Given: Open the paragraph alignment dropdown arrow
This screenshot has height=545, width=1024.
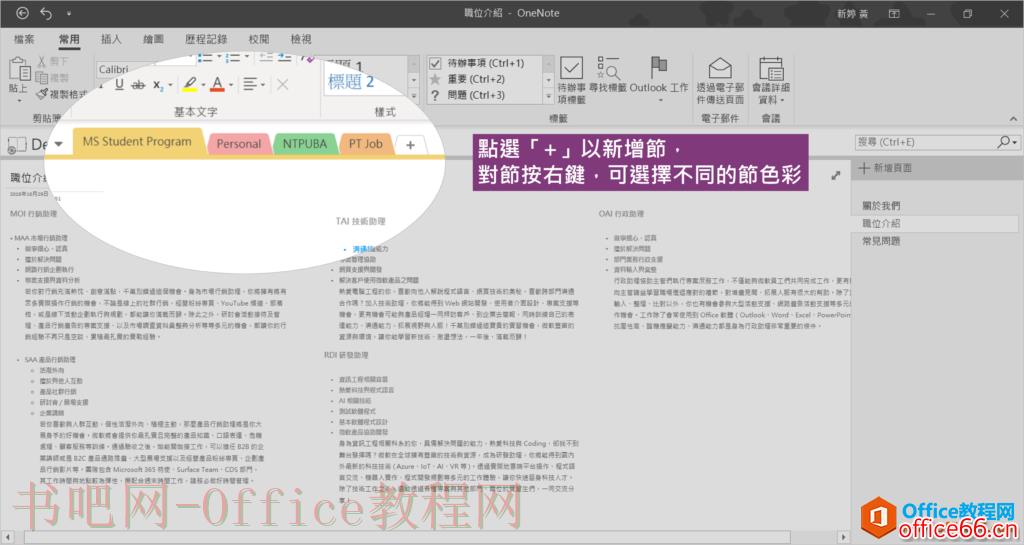Looking at the screenshot, I should [x=263, y=85].
